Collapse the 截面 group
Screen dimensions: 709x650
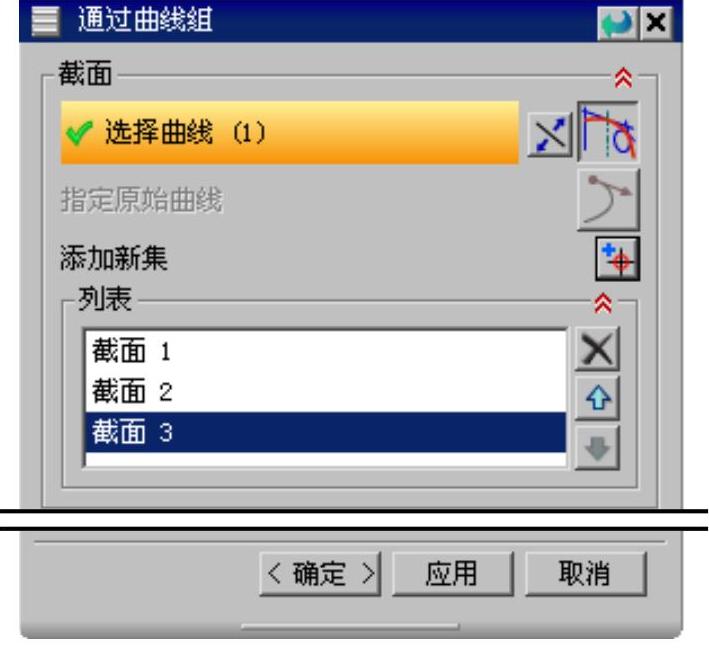click(x=623, y=78)
